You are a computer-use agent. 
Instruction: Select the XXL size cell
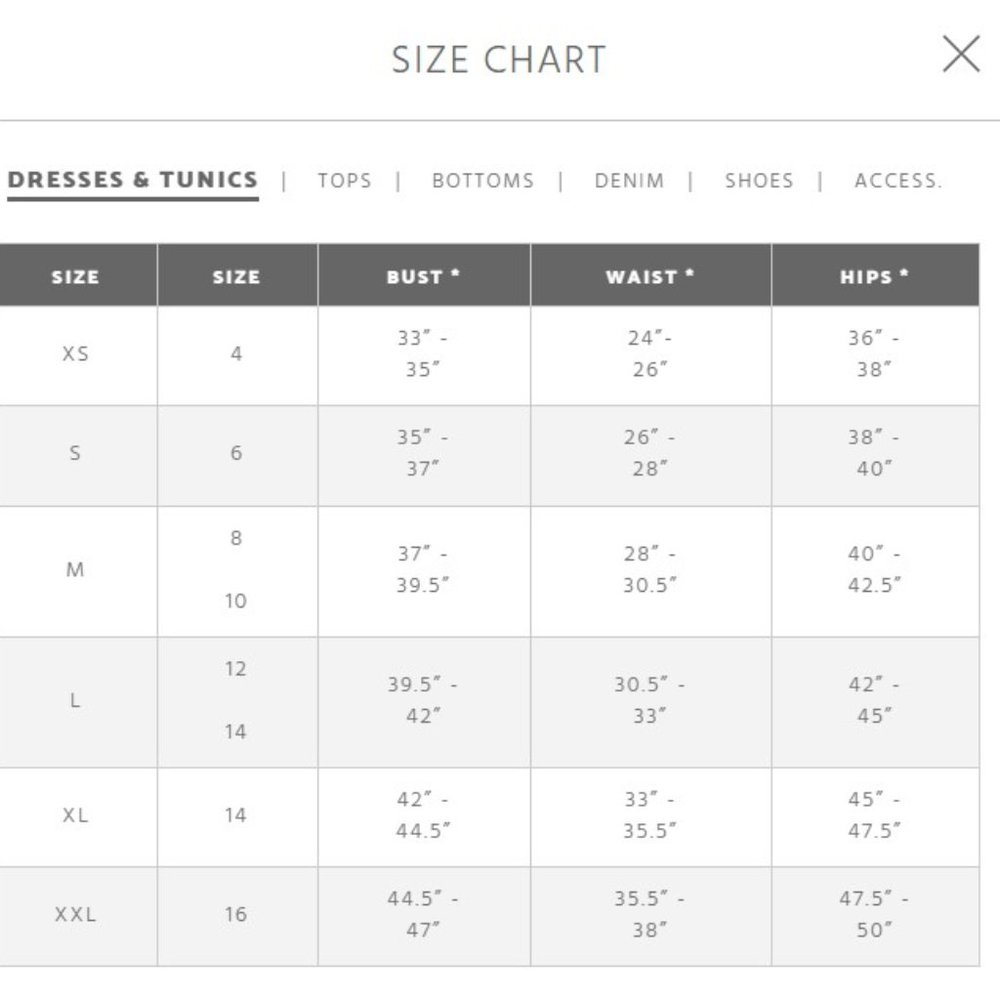pyautogui.click(x=75, y=915)
